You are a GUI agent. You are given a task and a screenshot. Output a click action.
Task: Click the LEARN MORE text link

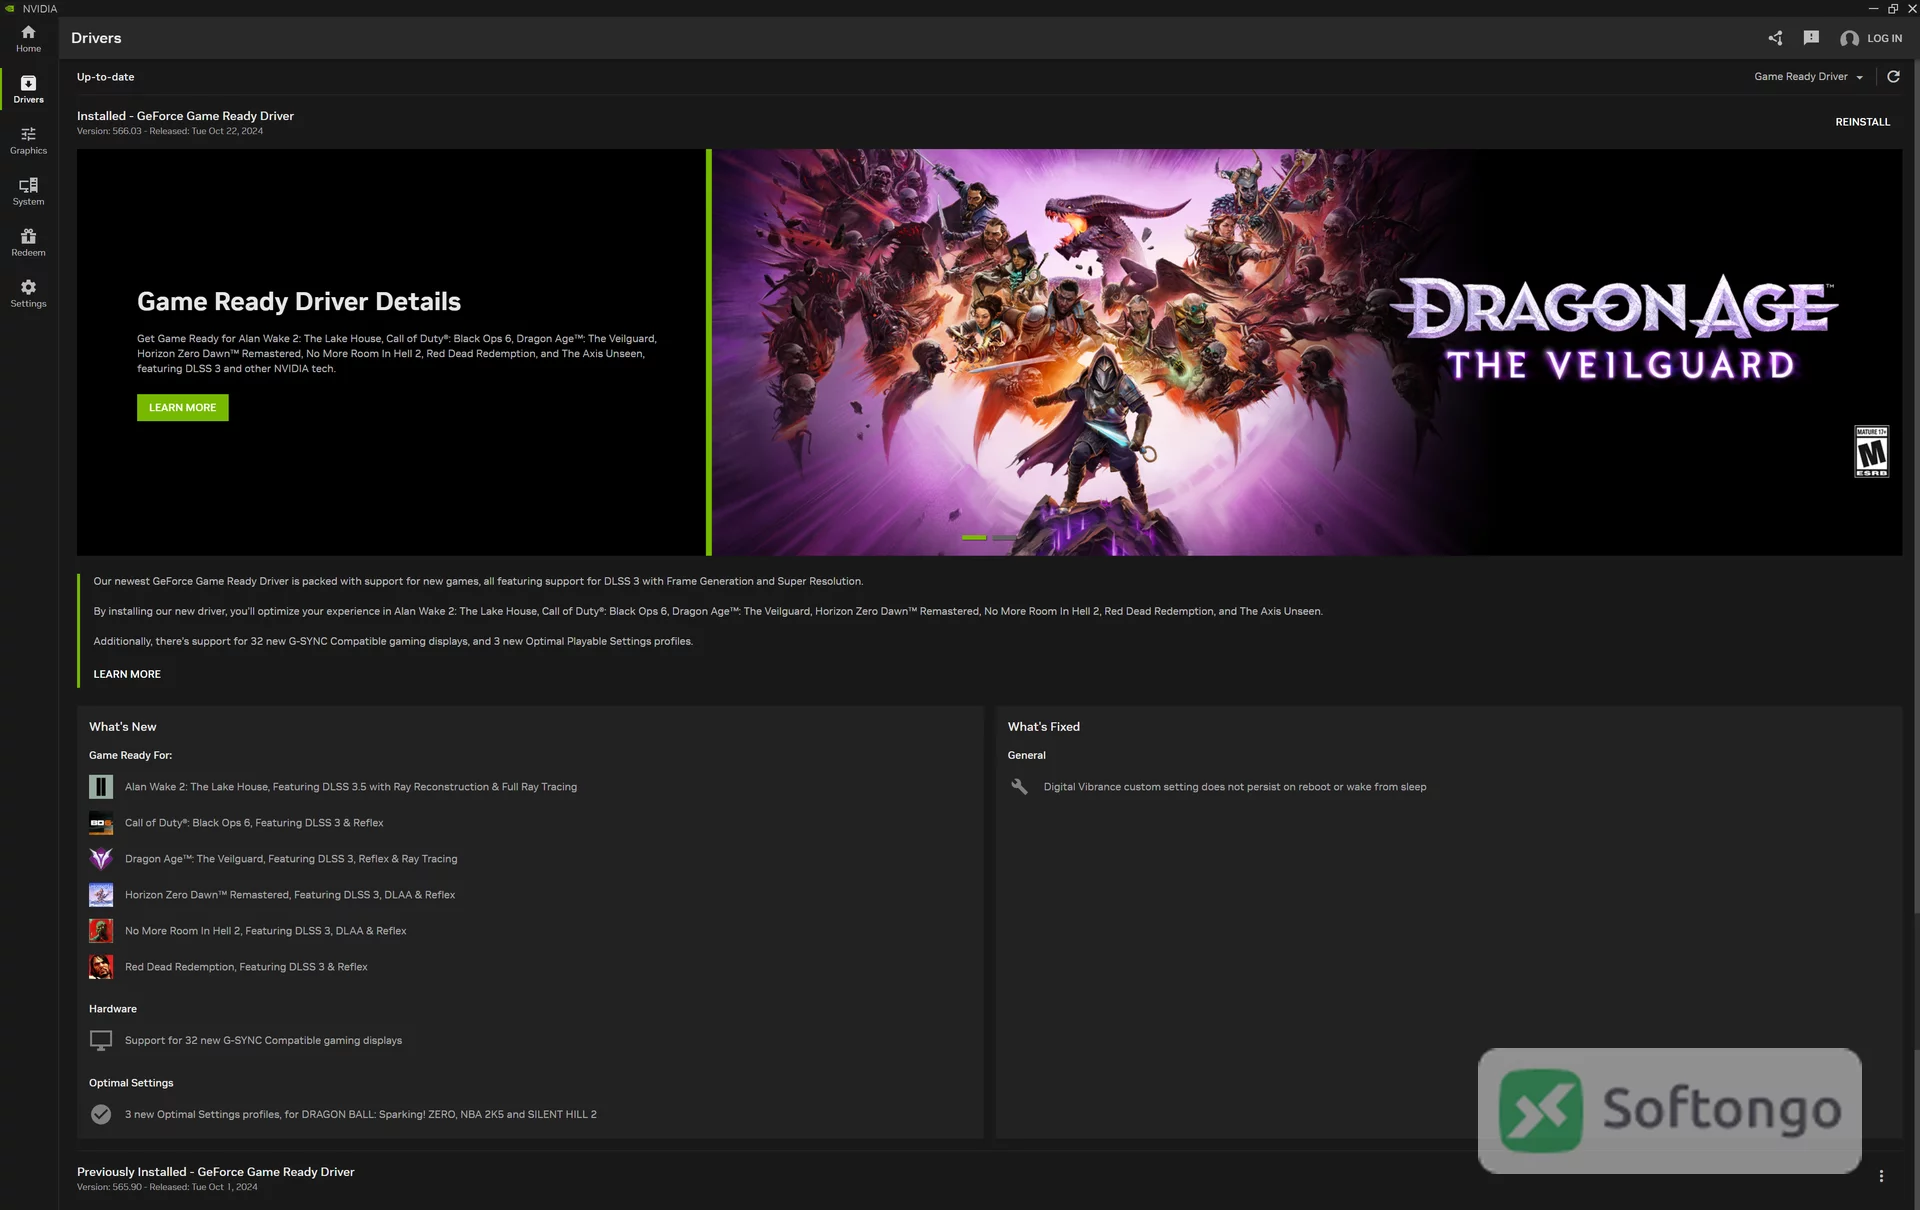point(127,674)
